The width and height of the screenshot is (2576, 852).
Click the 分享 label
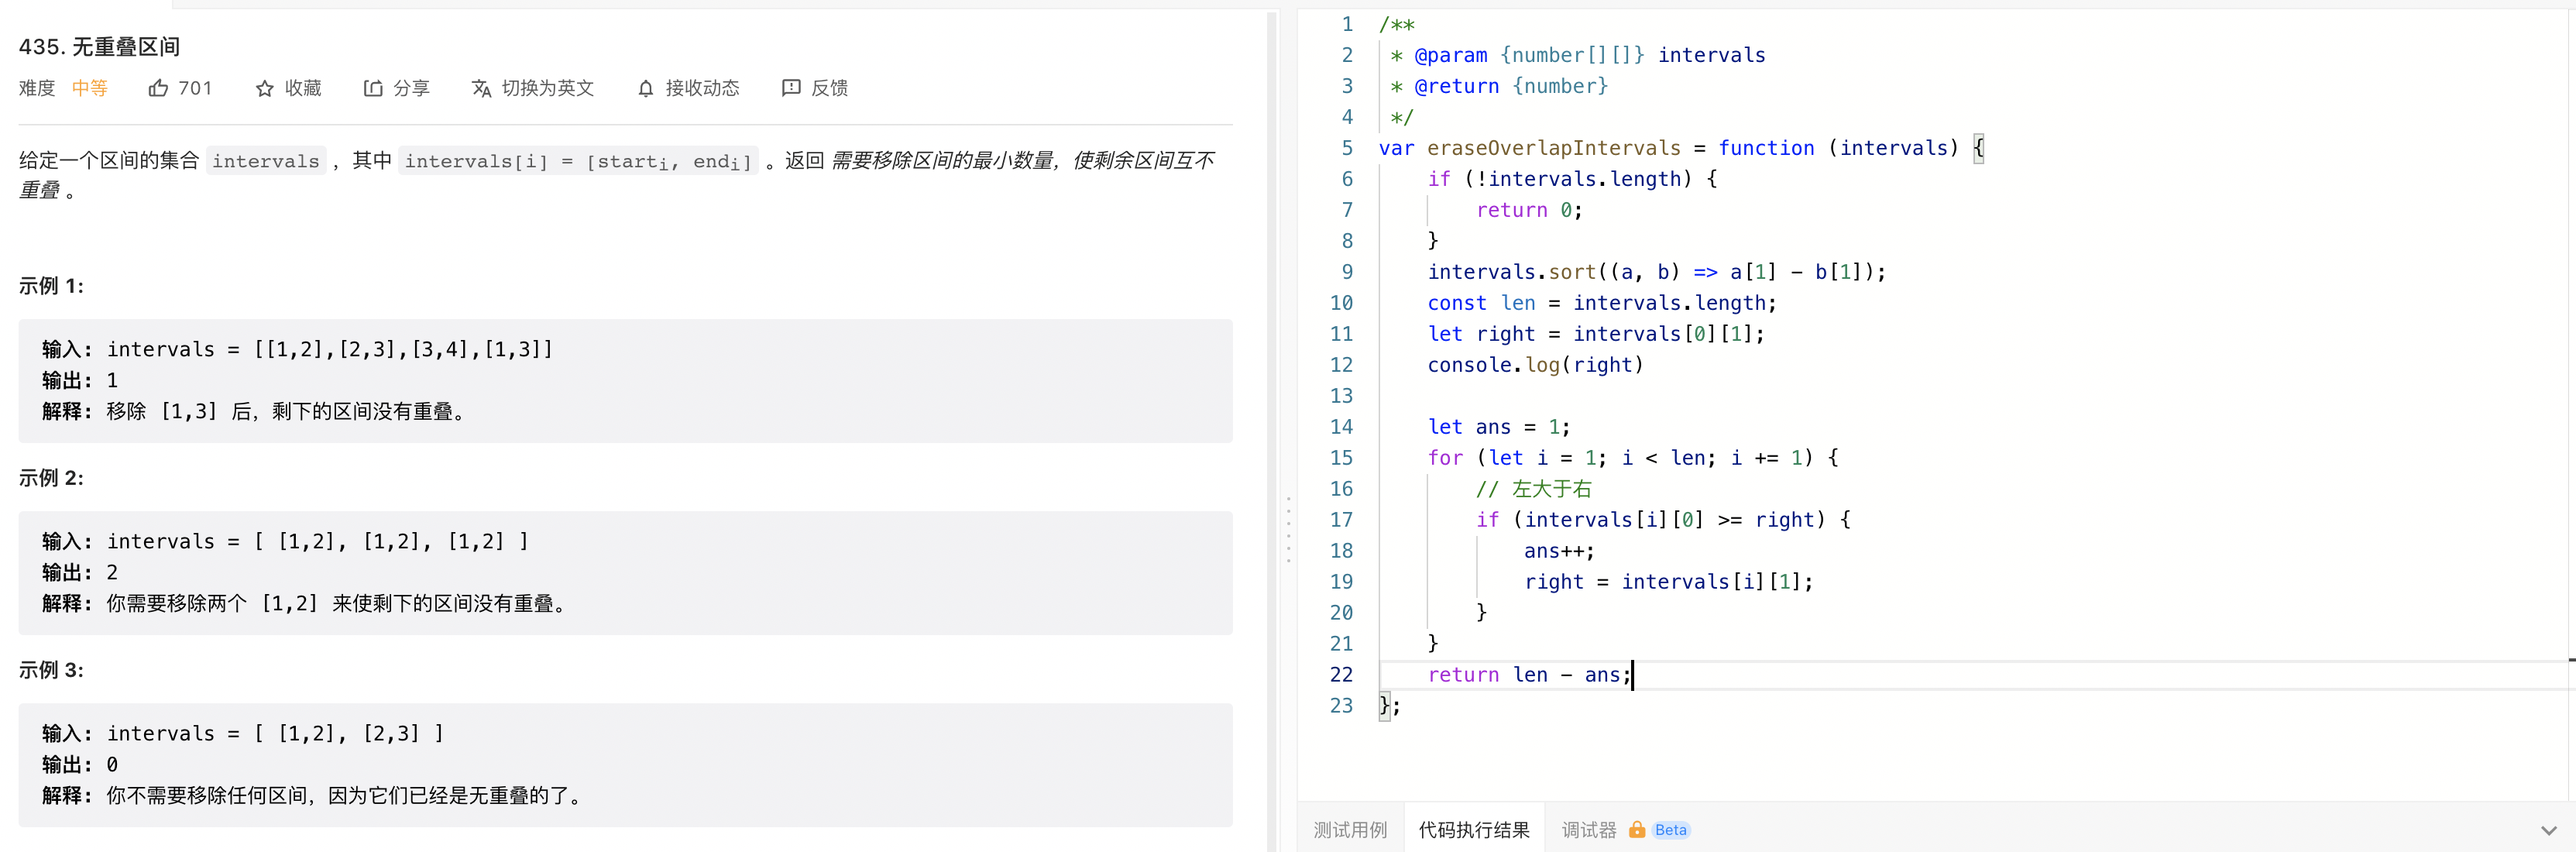pos(411,88)
